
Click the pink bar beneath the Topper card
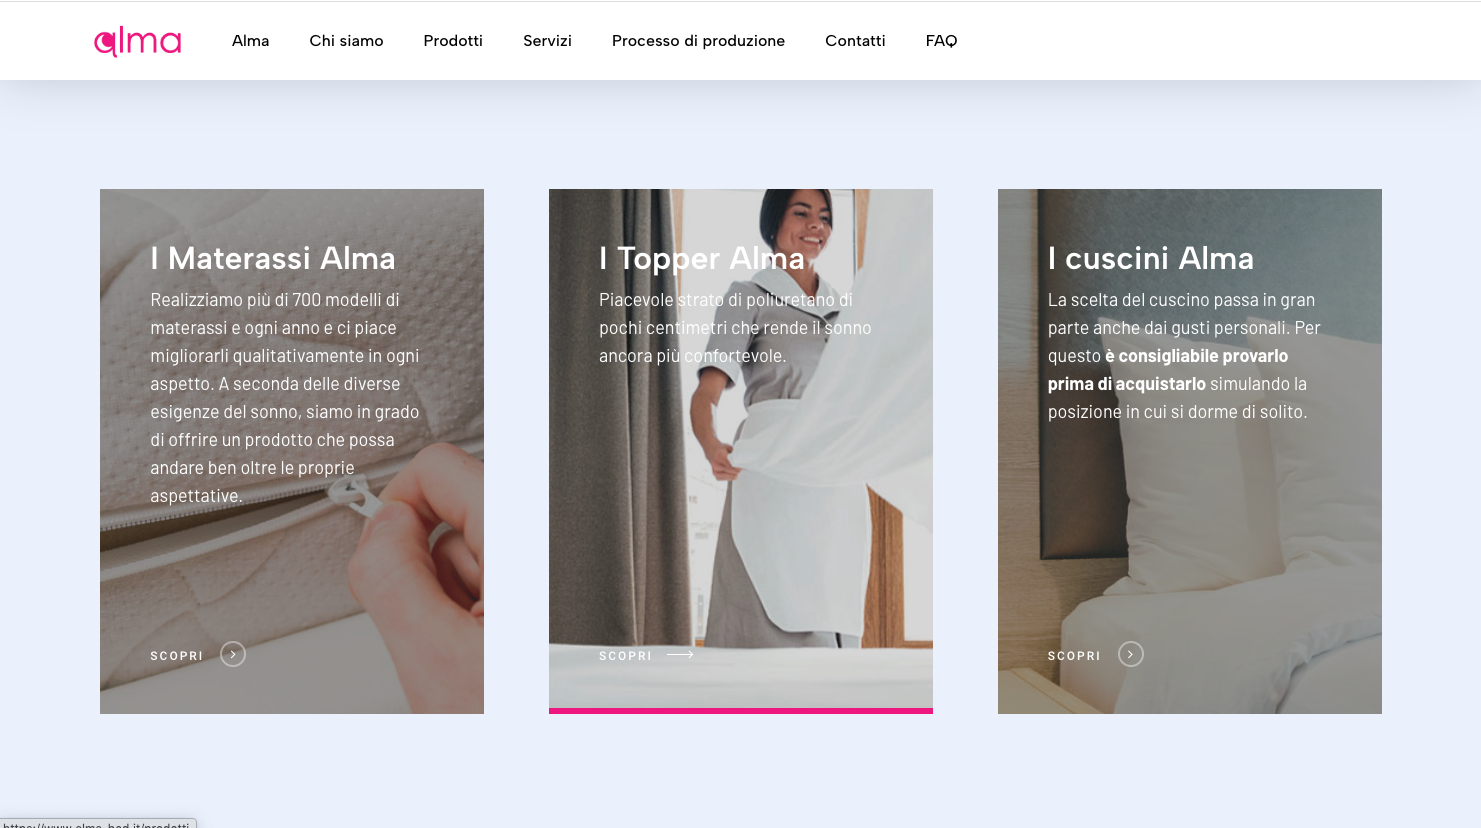[x=740, y=711]
